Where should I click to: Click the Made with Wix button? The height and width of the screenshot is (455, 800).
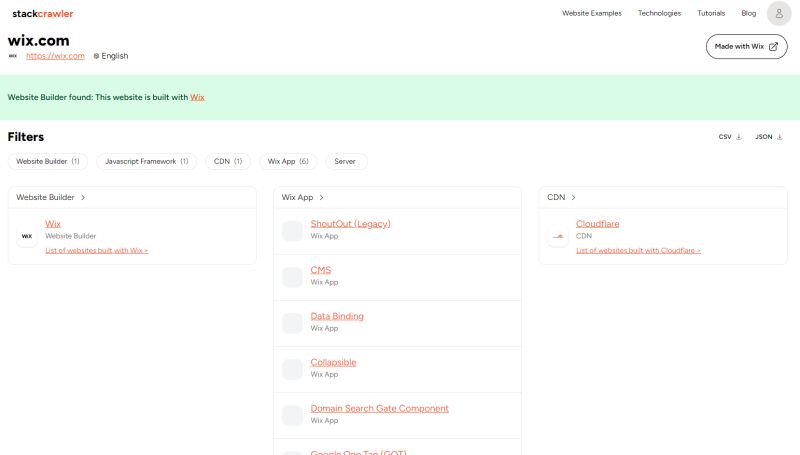pyautogui.click(x=746, y=46)
